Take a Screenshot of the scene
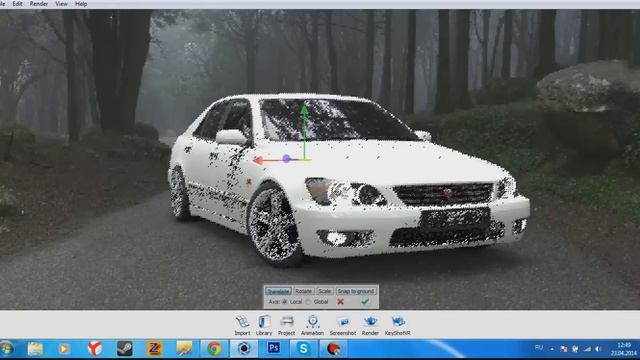Screen dimensions: 640x360 point(343,325)
